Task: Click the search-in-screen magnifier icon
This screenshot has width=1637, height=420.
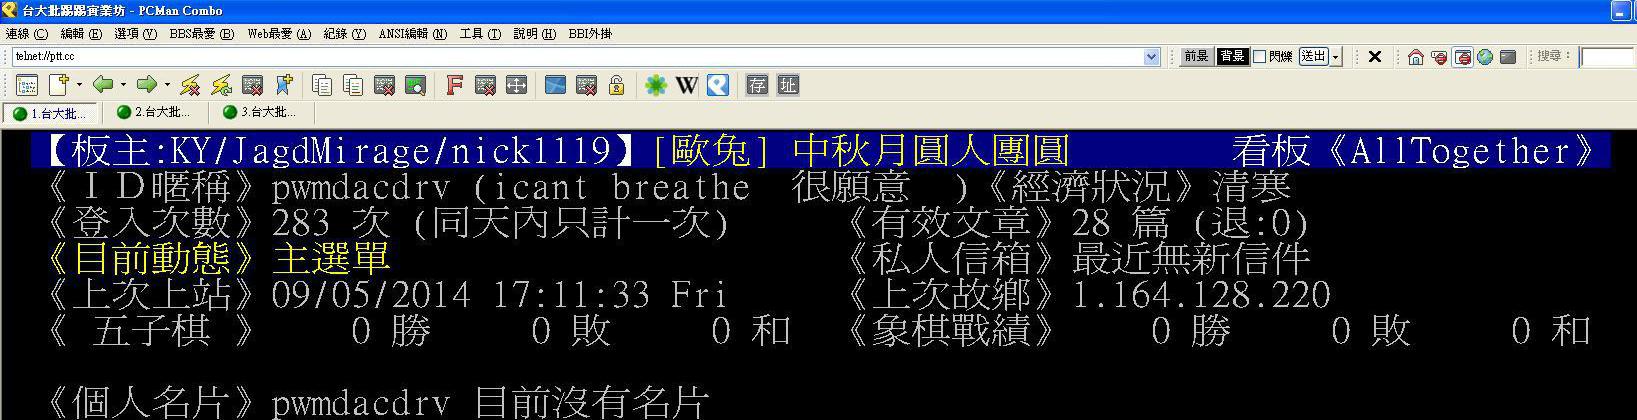Action: tap(415, 85)
